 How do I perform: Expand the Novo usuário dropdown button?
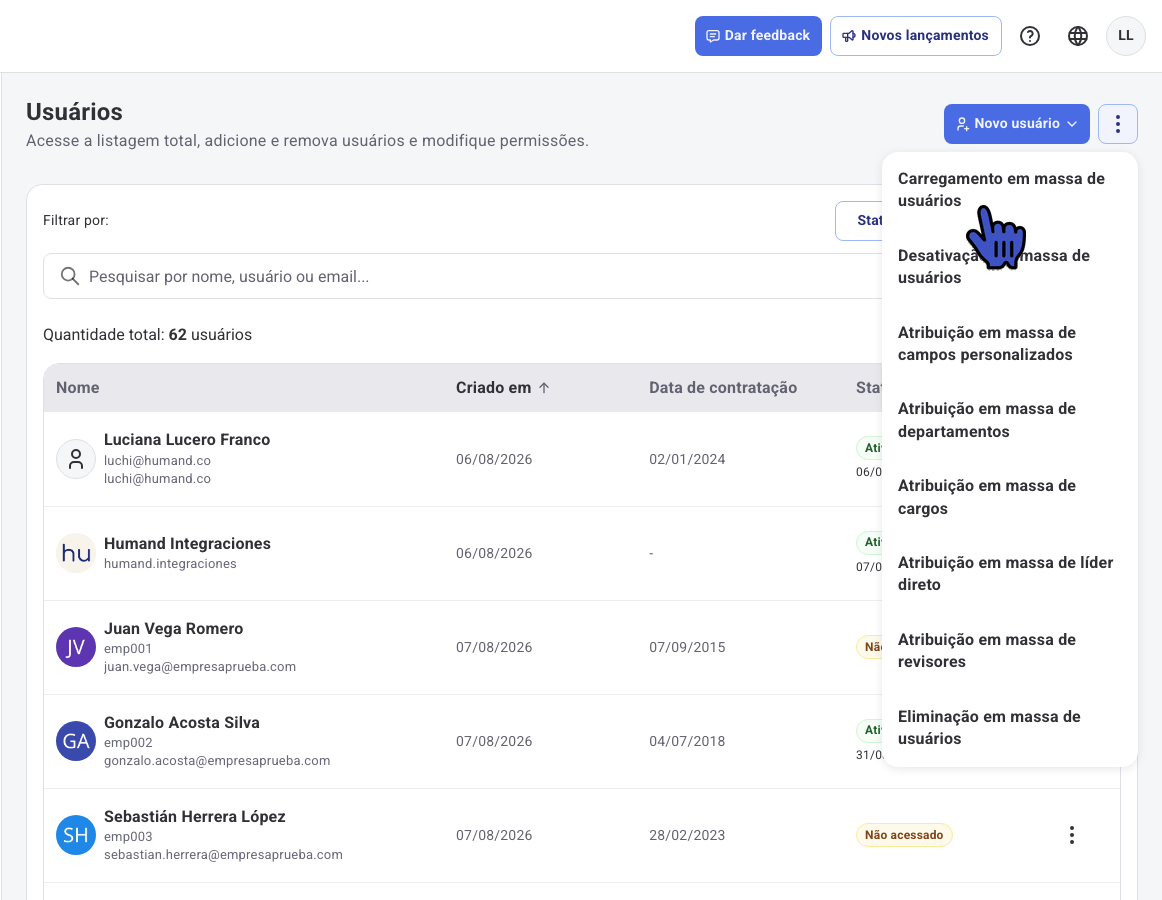[1017, 124]
